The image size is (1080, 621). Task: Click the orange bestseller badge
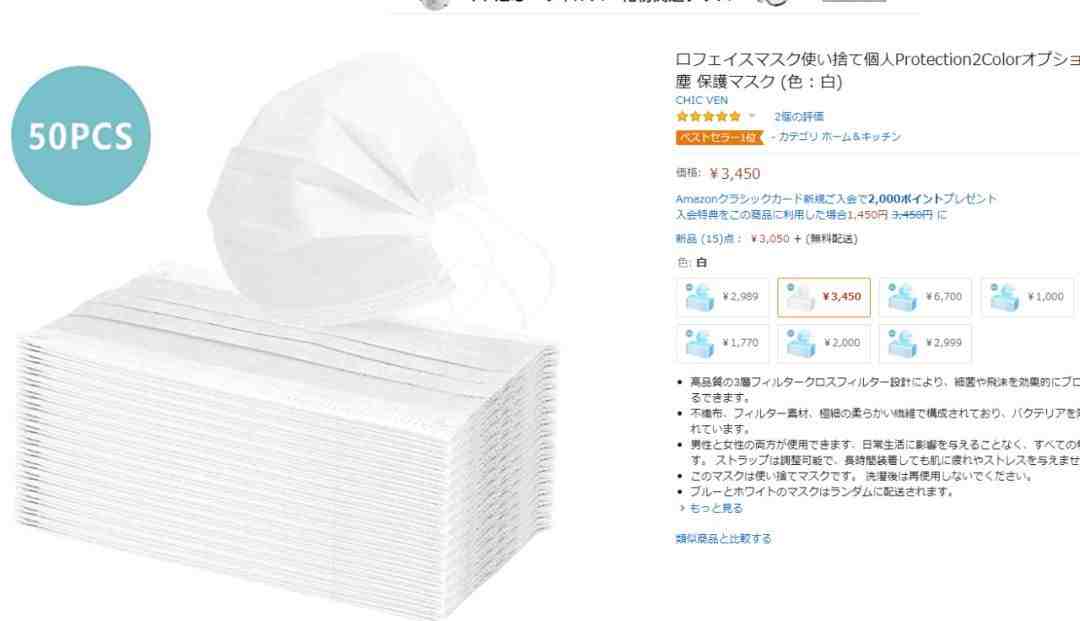pyautogui.click(x=720, y=137)
